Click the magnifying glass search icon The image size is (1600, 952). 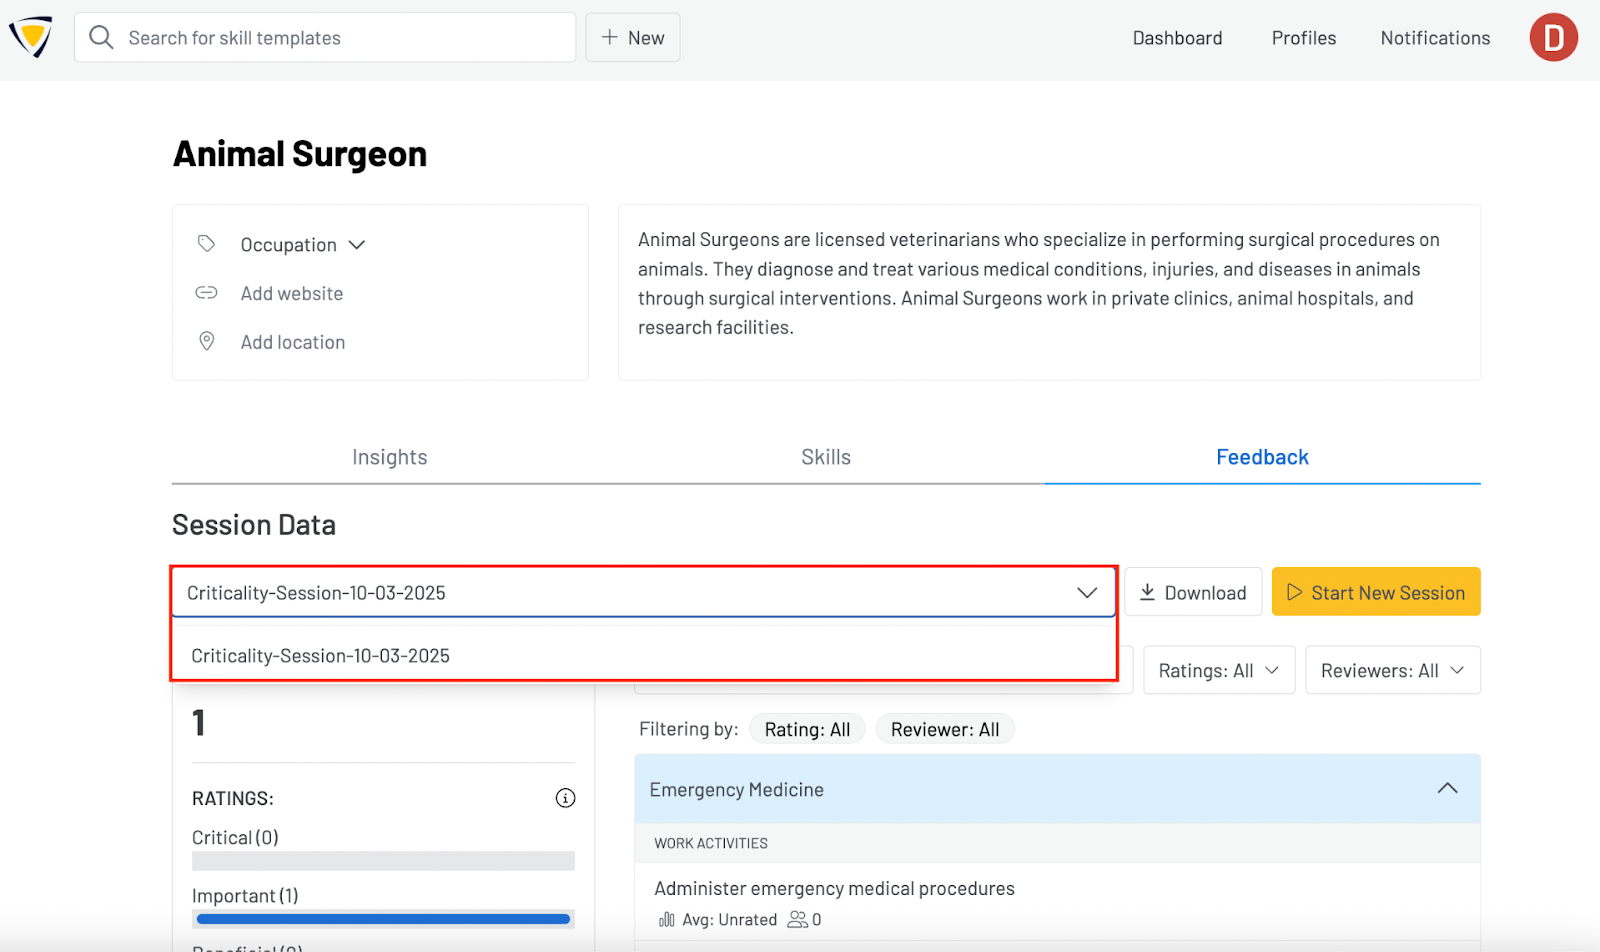pyautogui.click(x=101, y=37)
